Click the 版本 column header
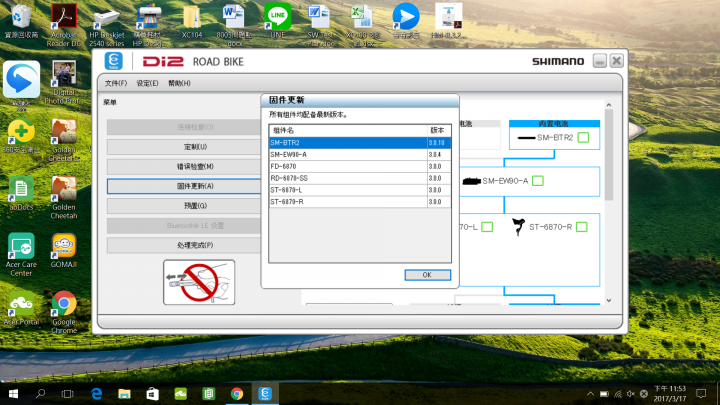720x405 pixels. [x=439, y=130]
